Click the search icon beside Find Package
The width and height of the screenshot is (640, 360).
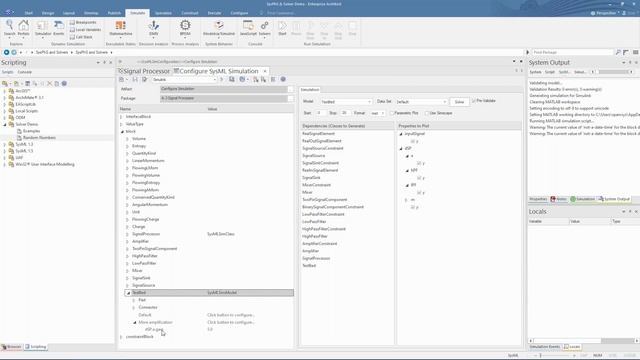tap(618, 52)
